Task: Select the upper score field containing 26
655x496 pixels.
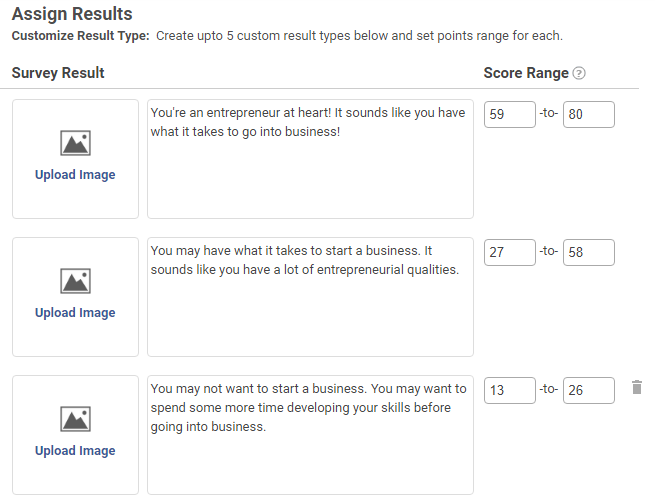Action: tap(588, 390)
